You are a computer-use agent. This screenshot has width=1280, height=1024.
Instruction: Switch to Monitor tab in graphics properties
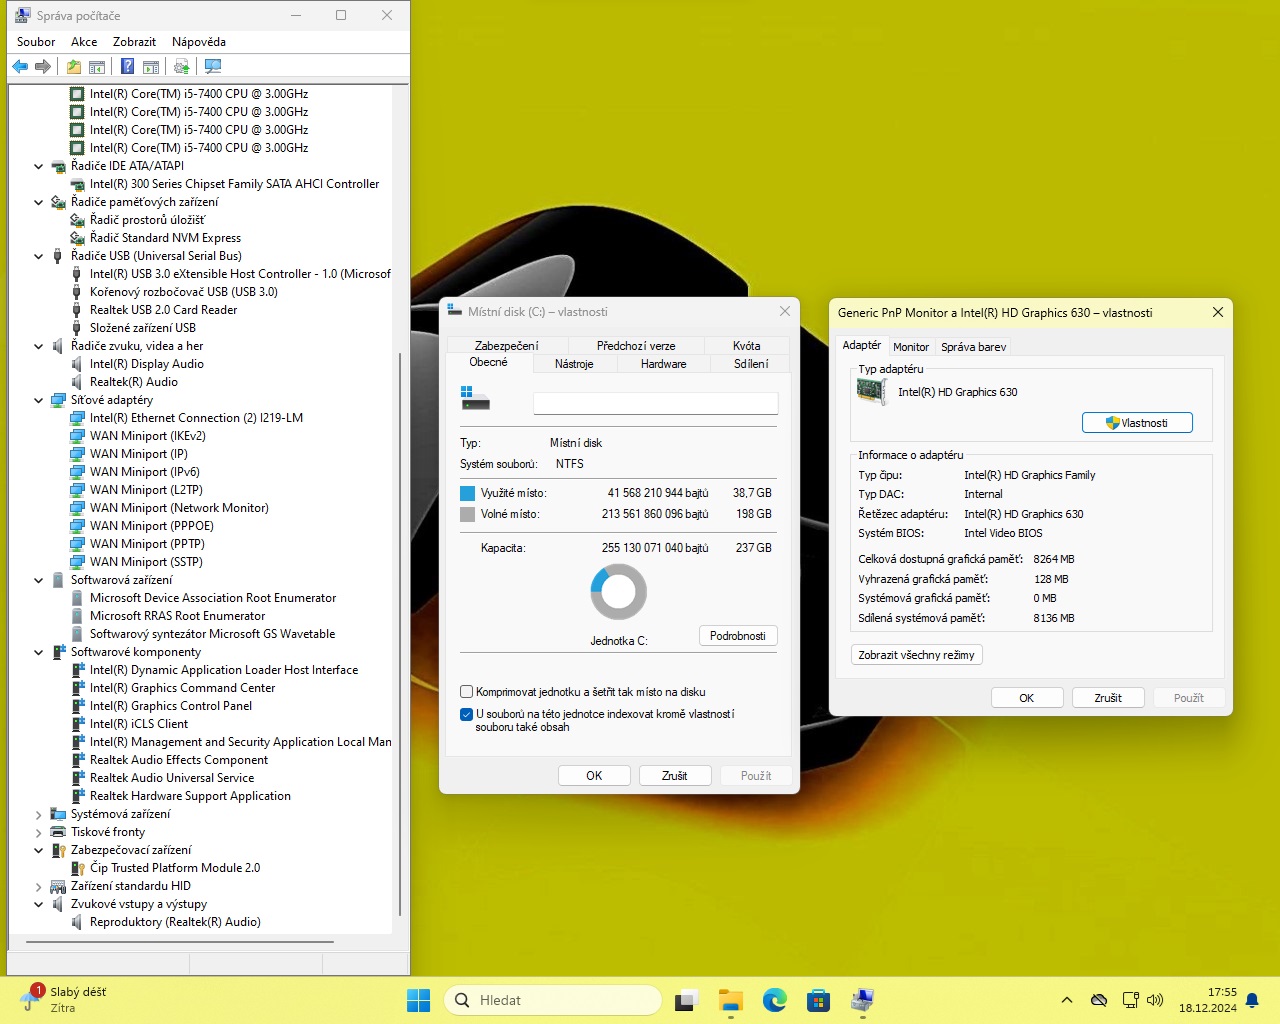(911, 347)
